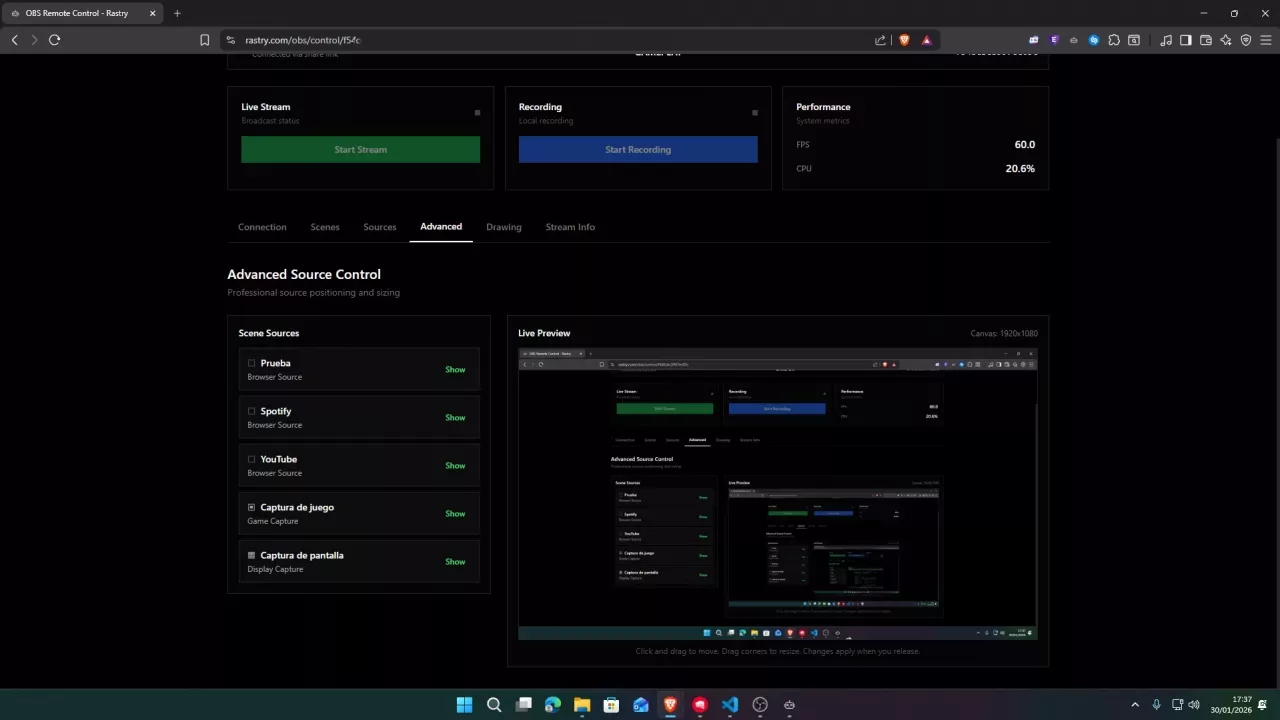Click the Start Stream button
Viewport: 1280px width, 720px height.
[x=360, y=150]
